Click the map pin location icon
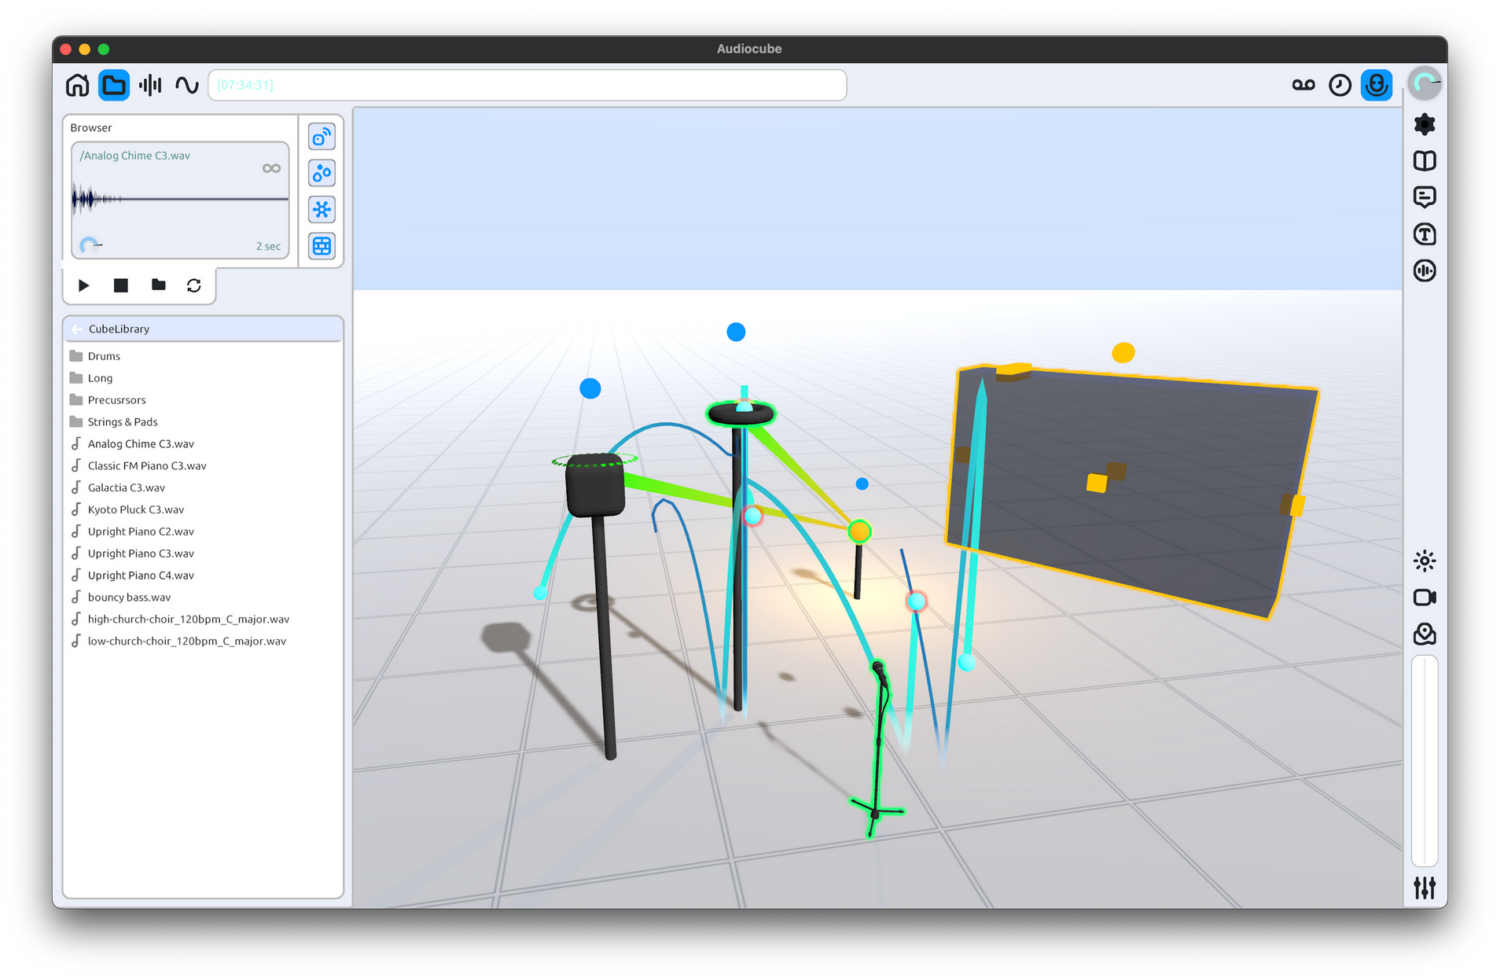The image size is (1500, 978). tap(1425, 634)
